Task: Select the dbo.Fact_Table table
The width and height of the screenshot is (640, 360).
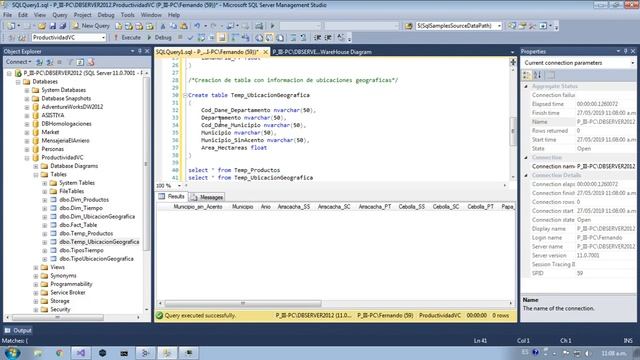Action: pyautogui.click(x=78, y=225)
